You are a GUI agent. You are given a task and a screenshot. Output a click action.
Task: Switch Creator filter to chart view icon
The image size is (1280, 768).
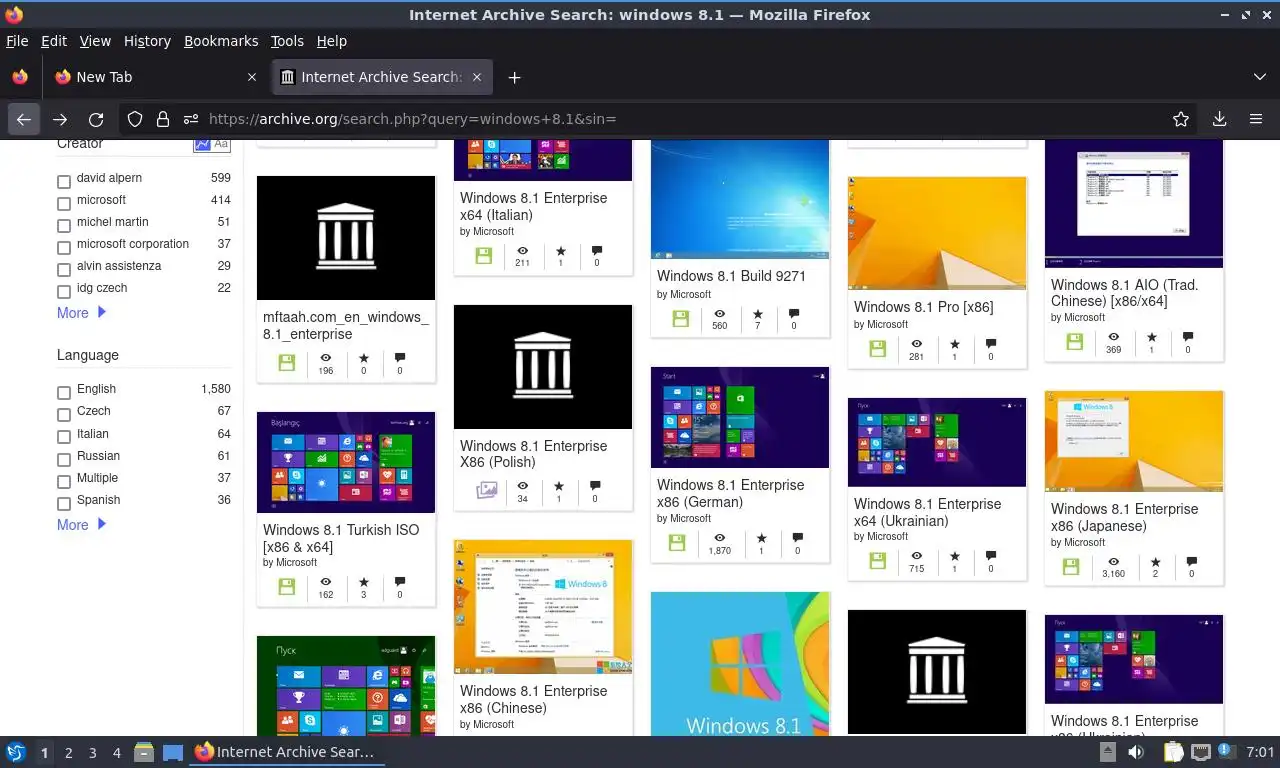tap(202, 144)
